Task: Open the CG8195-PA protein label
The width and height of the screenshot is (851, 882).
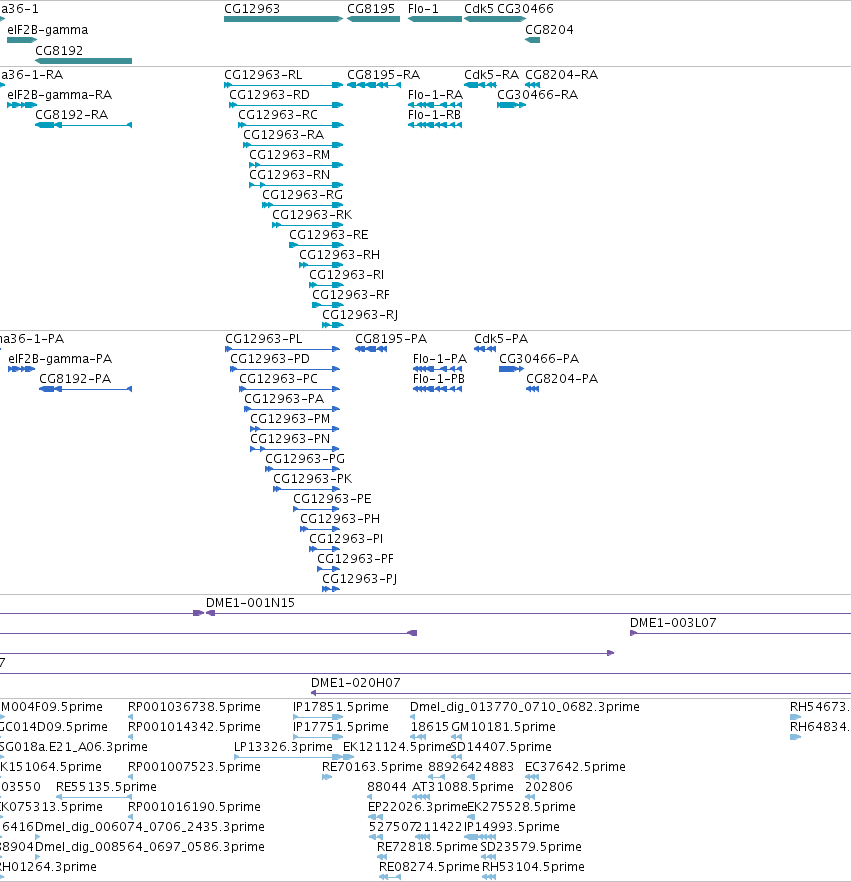Action: [391, 339]
